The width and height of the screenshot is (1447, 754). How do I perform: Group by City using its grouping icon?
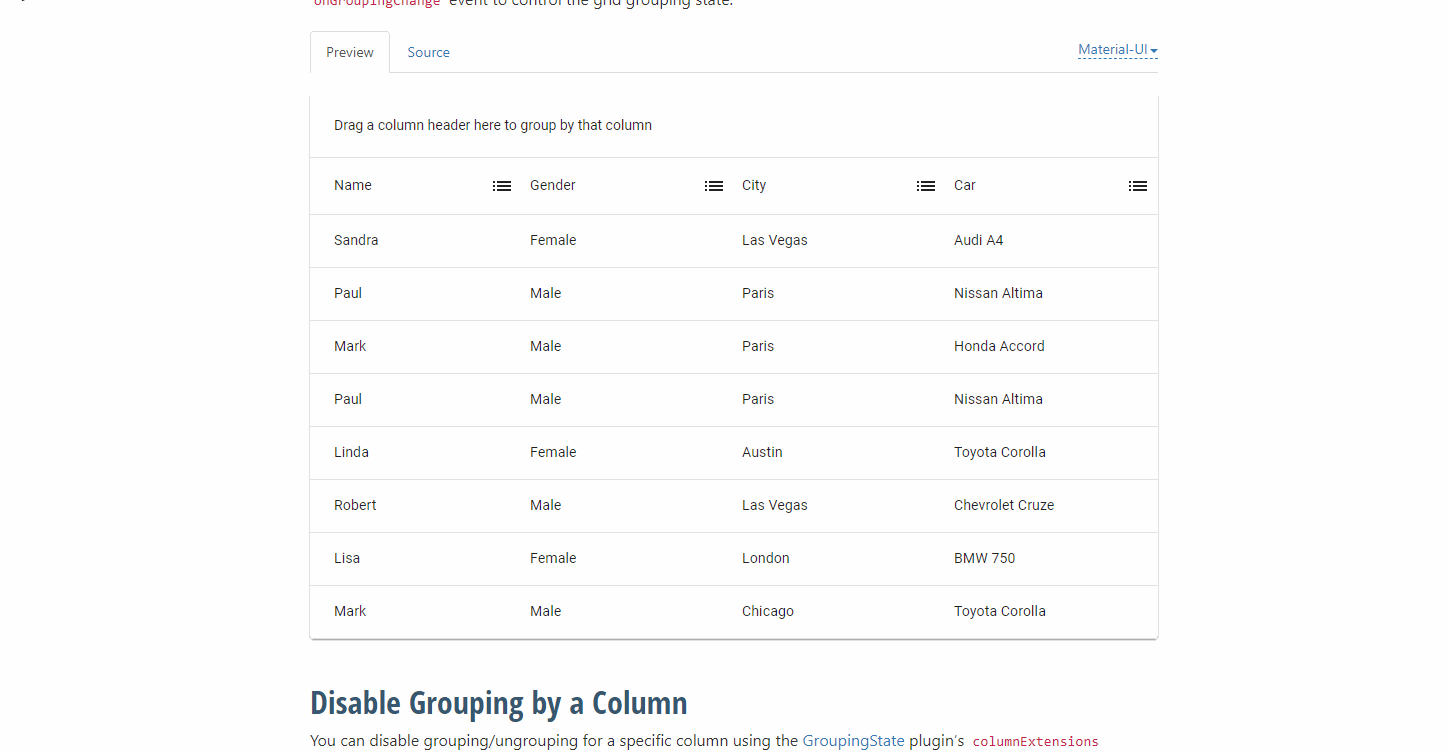(x=925, y=185)
